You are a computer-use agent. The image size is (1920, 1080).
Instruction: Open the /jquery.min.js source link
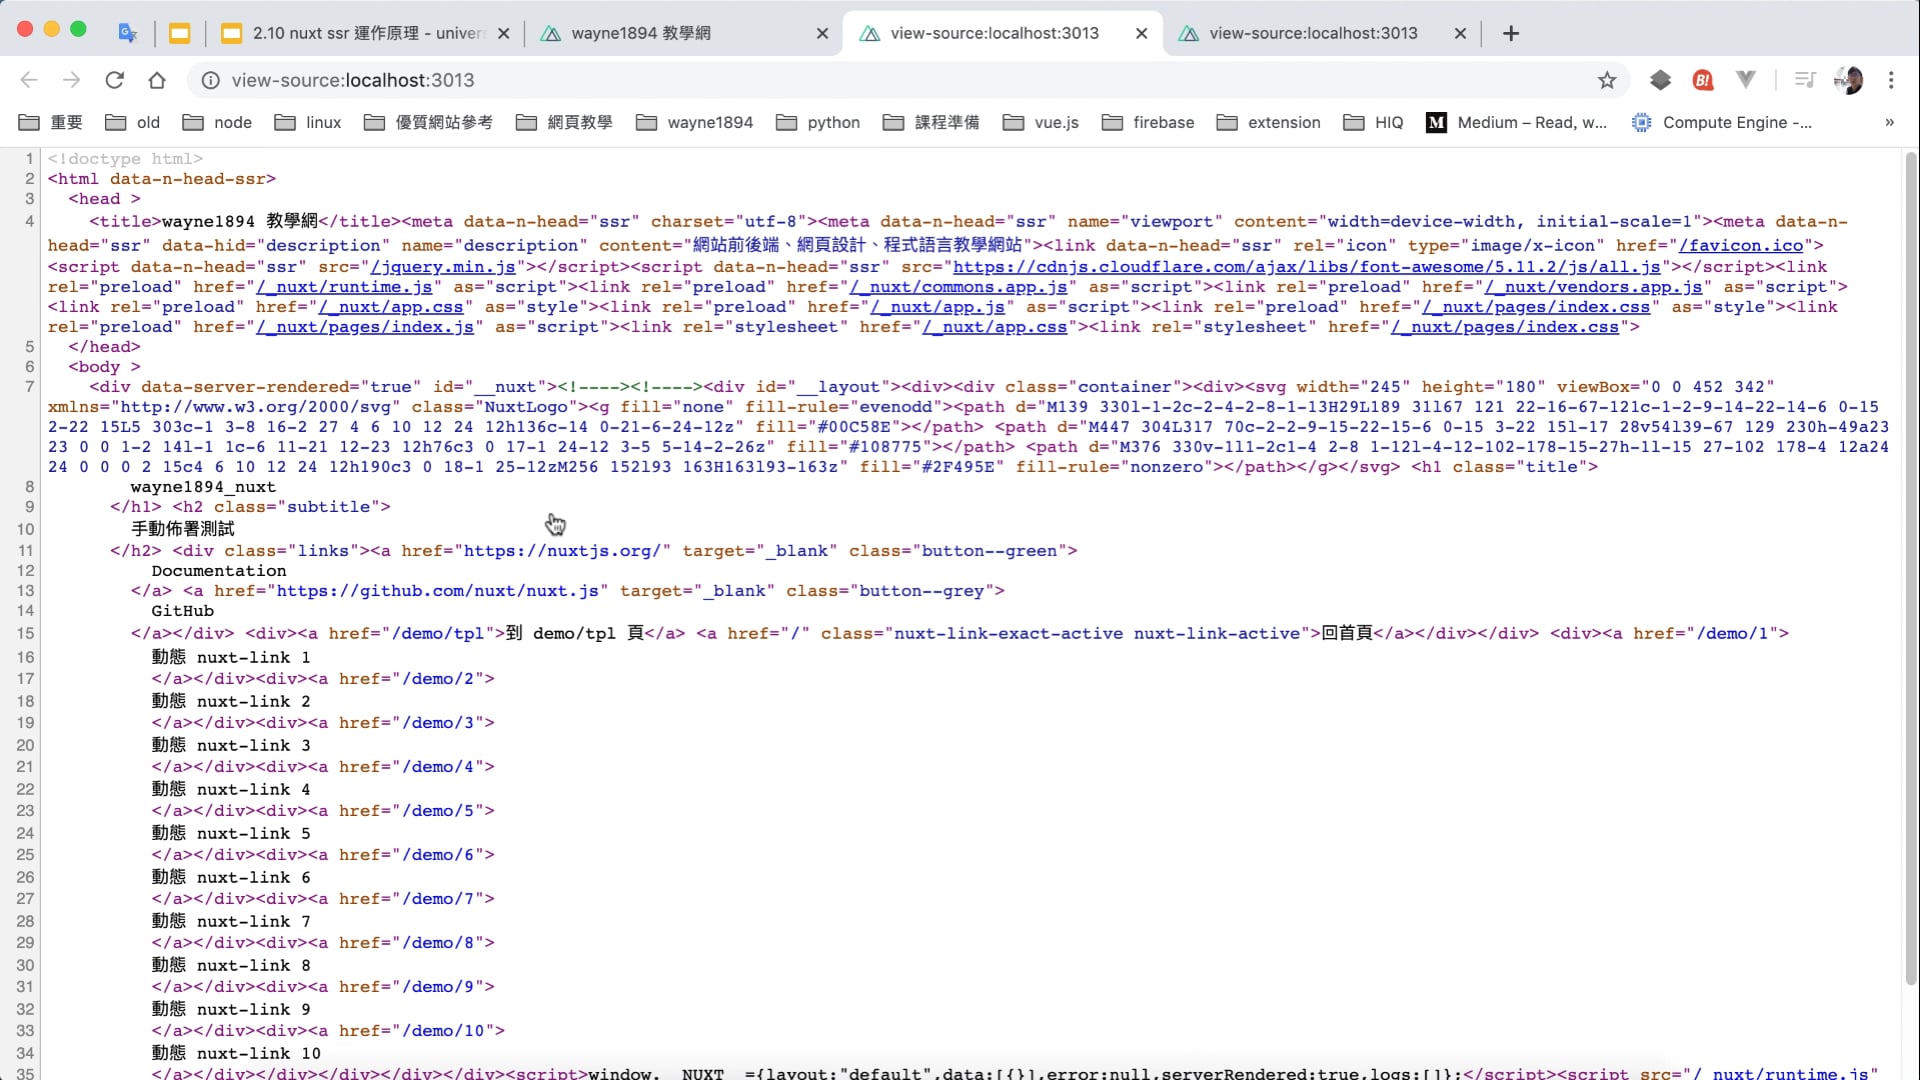click(443, 267)
